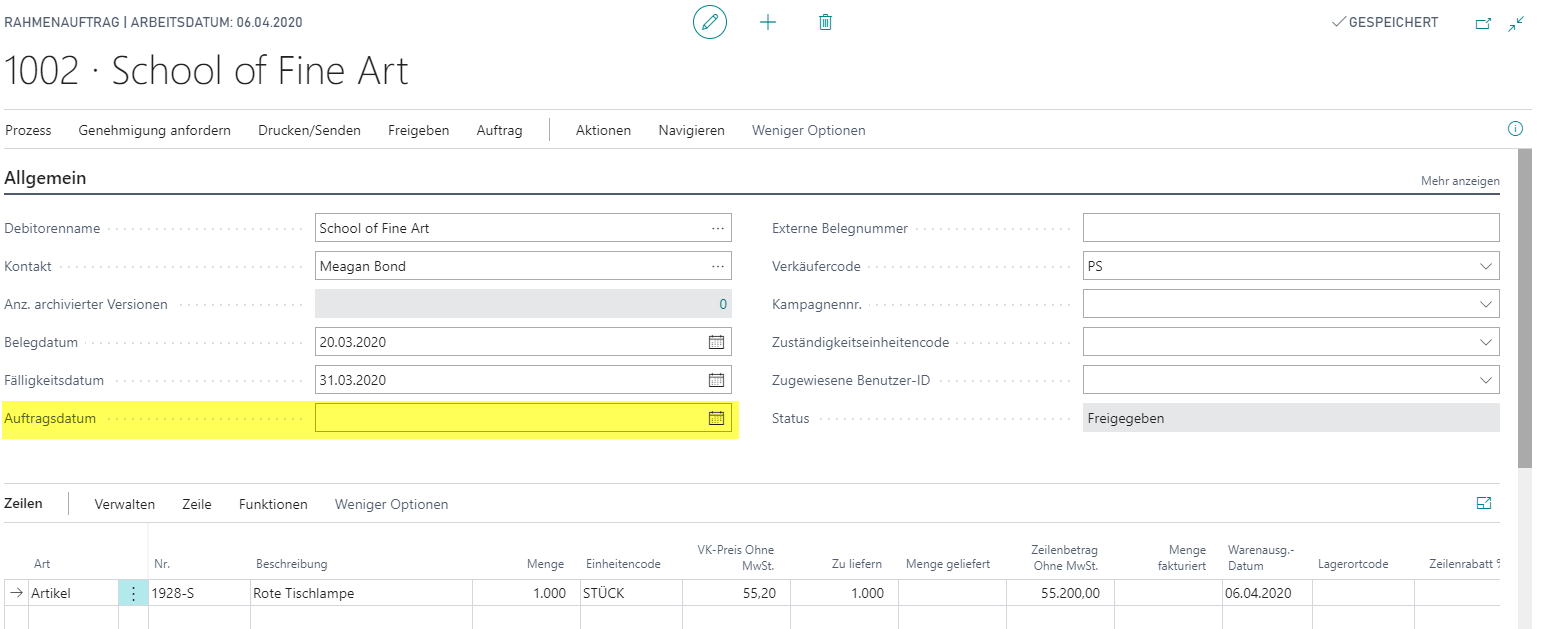Expand Verkäufercode dropdown
The width and height of the screenshot is (1543, 629).
[1484, 267]
